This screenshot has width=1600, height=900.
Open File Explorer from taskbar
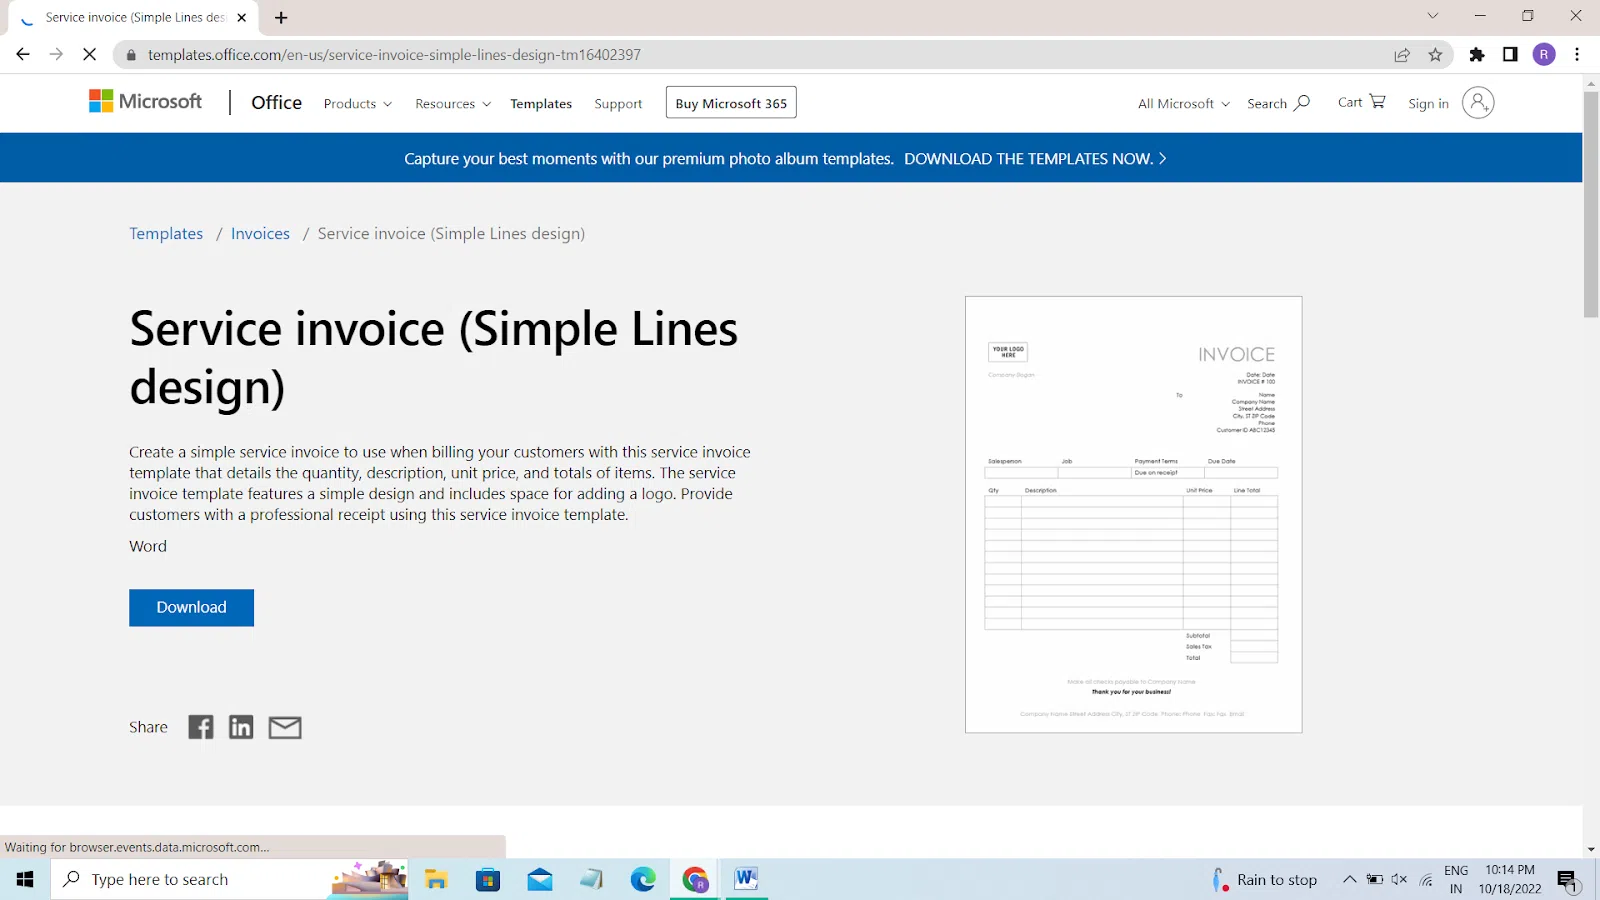[436, 879]
